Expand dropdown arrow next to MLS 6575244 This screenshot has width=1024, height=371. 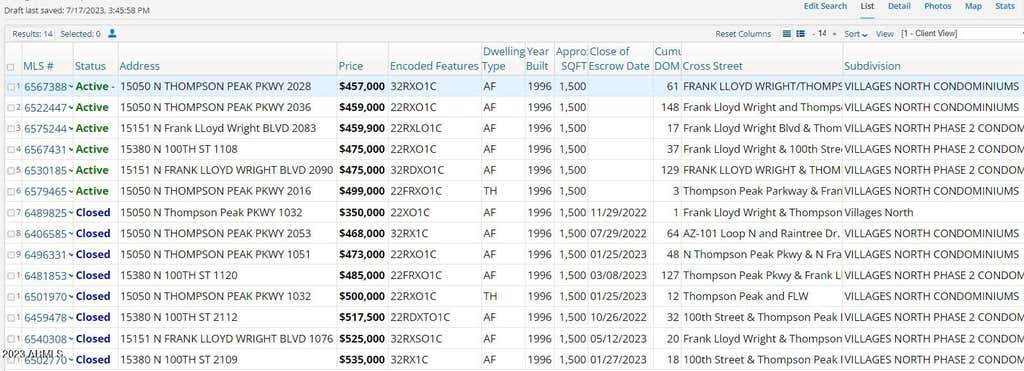(x=71, y=129)
